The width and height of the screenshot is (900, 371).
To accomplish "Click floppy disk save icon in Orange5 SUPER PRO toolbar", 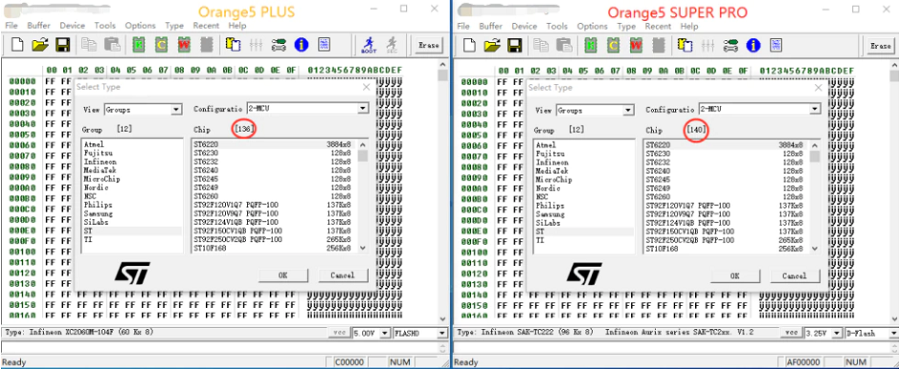I will click(x=515, y=45).
